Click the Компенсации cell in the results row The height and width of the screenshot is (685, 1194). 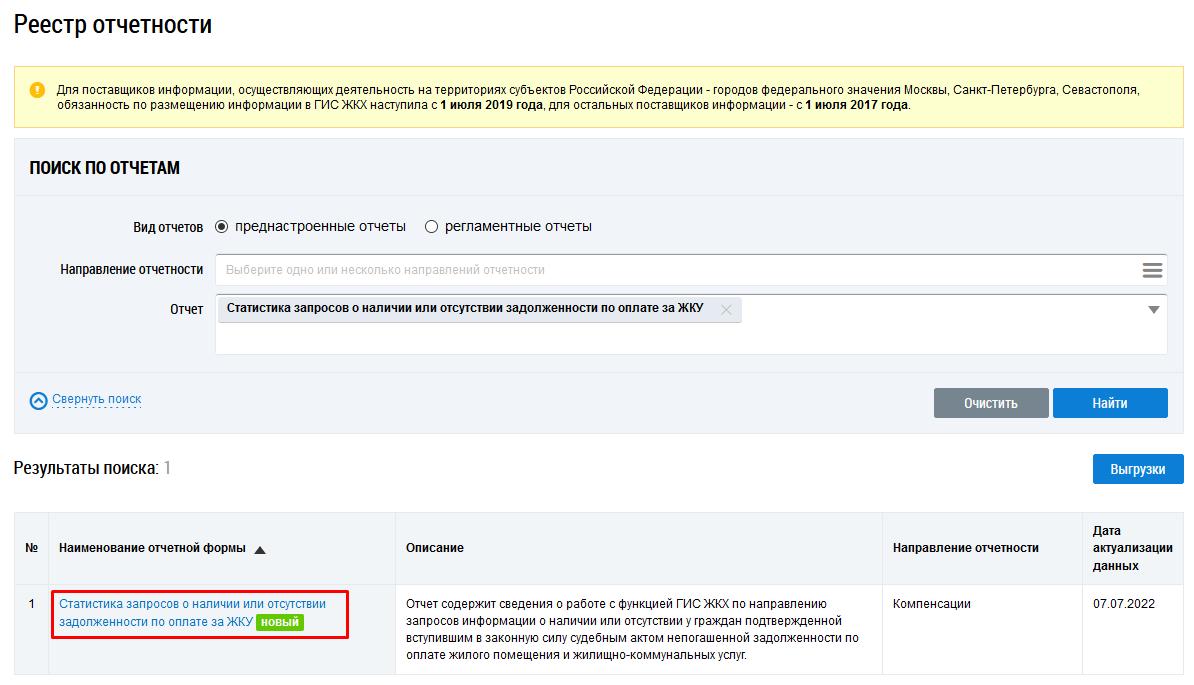click(932, 604)
